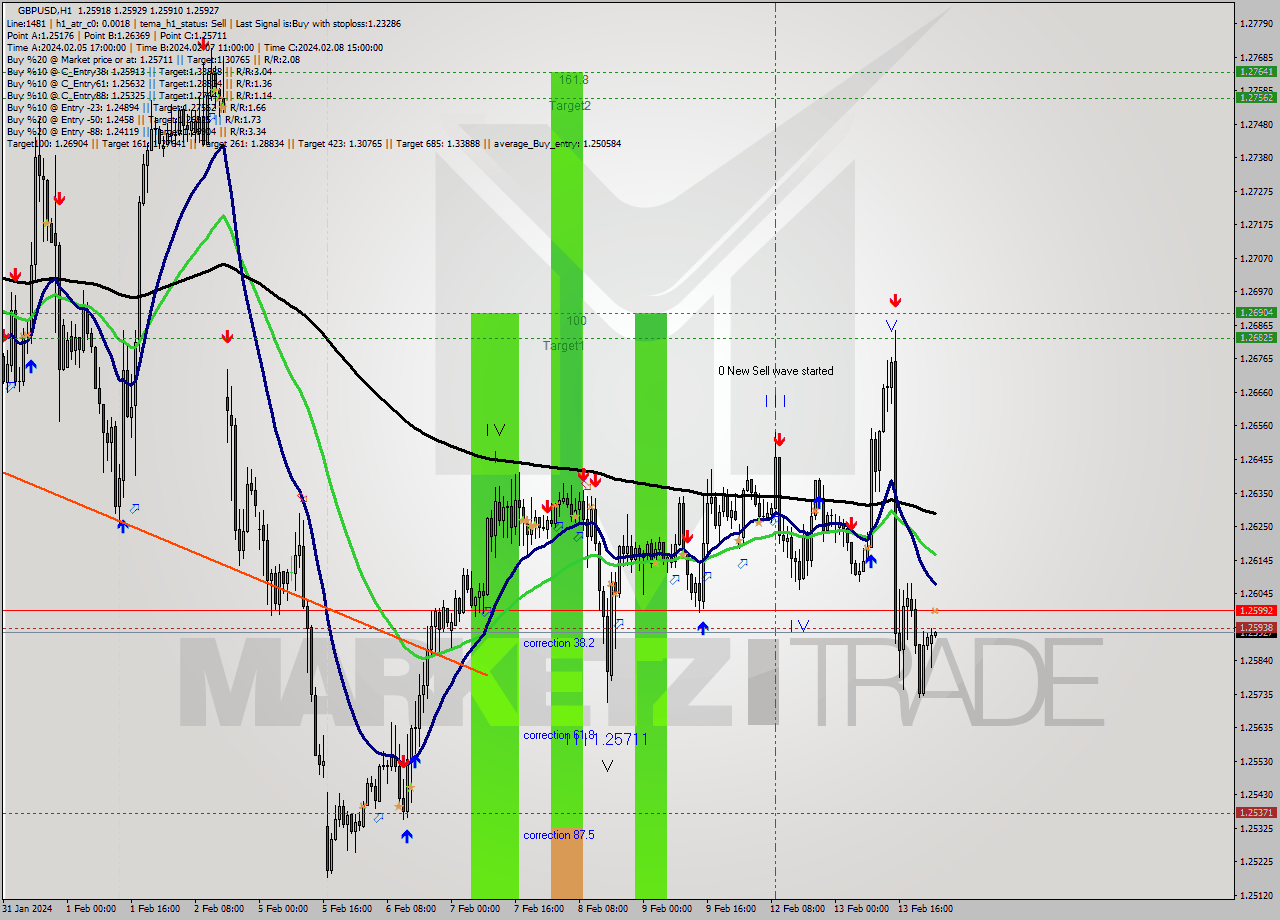Click the 12 Feb 08:00 time label
Viewport: 1280px width, 920px height.
[x=797, y=909]
